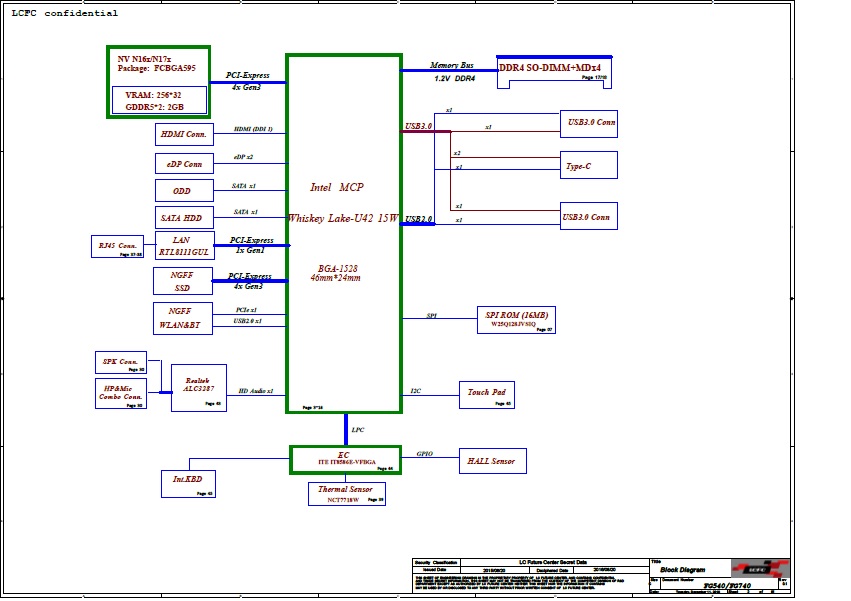Select the SATA HDD block
Viewport: 851px width, 601px height.
[x=184, y=218]
